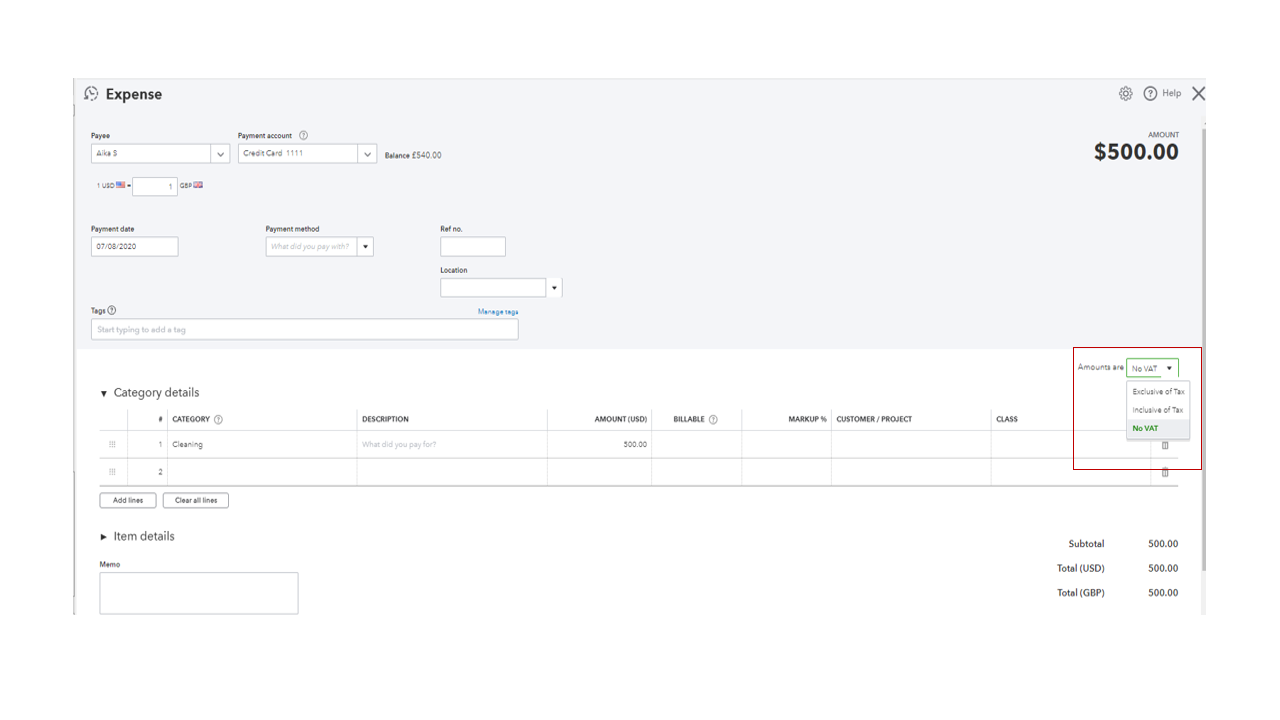The image size is (1280, 720).
Task: Delete line 1 using its trash icon
Action: [1164, 445]
